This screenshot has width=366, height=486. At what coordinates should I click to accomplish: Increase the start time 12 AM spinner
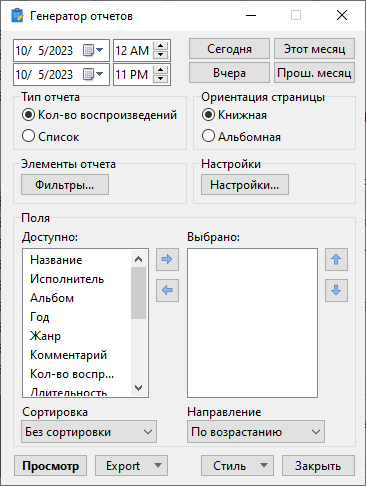(x=161, y=46)
